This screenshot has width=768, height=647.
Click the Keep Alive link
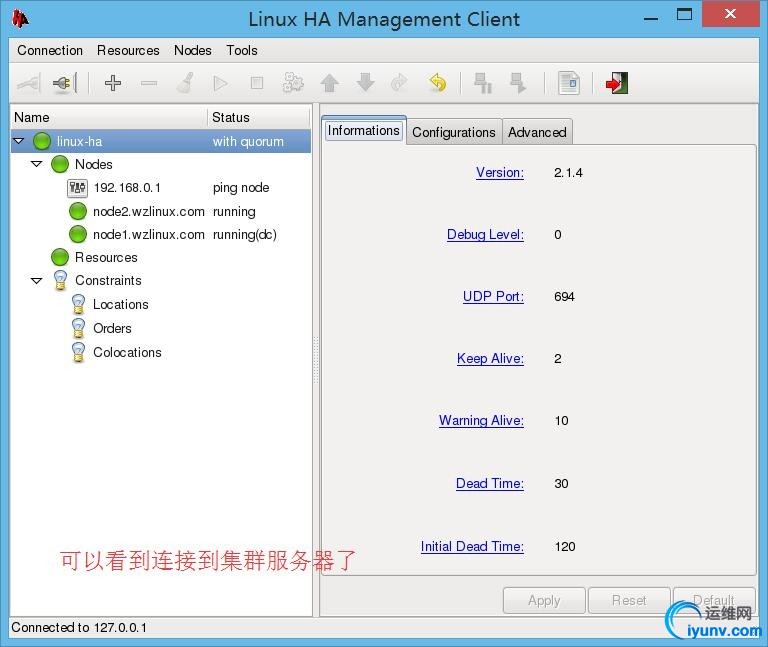click(490, 359)
